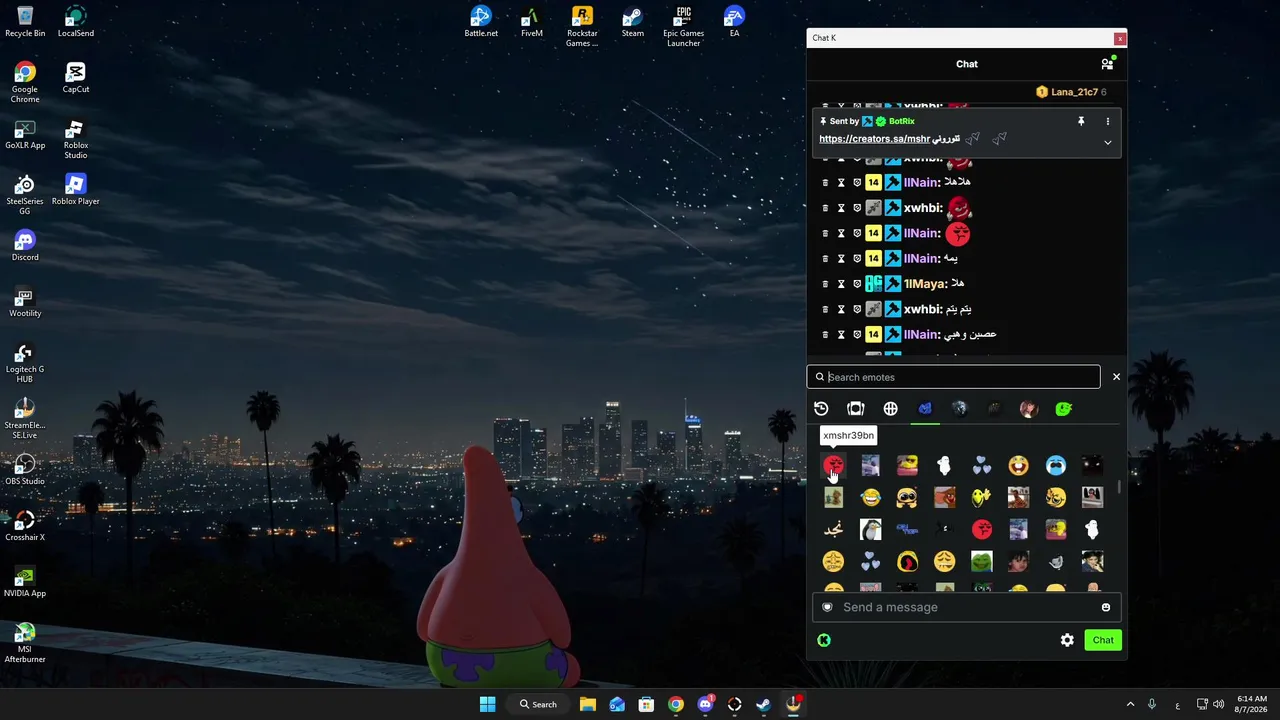Viewport: 1280px width, 720px height.
Task: Click the Send a message input
Action: point(967,607)
